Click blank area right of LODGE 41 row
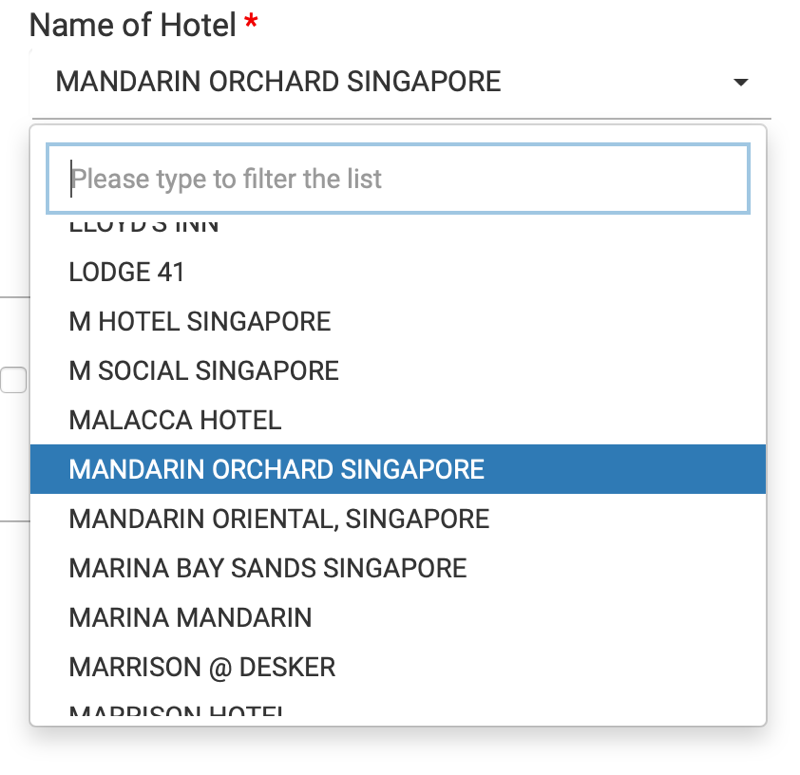This screenshot has width=800, height=775. [474, 272]
